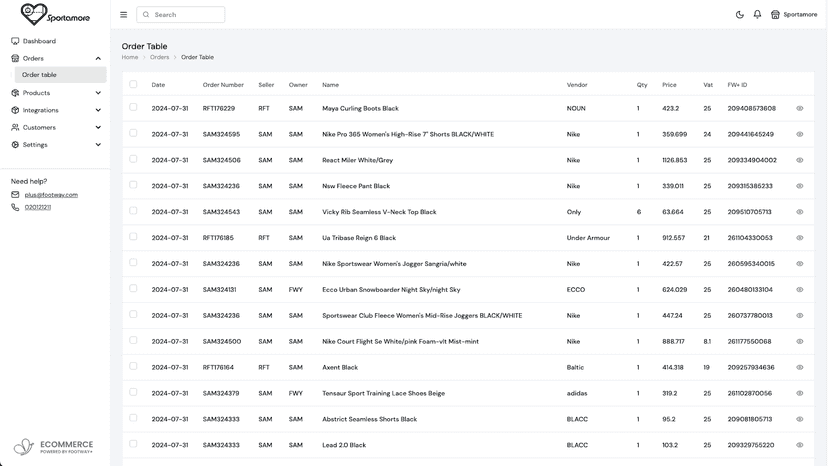Switch to dark mode moon icon
828x466 pixels.
740,15
